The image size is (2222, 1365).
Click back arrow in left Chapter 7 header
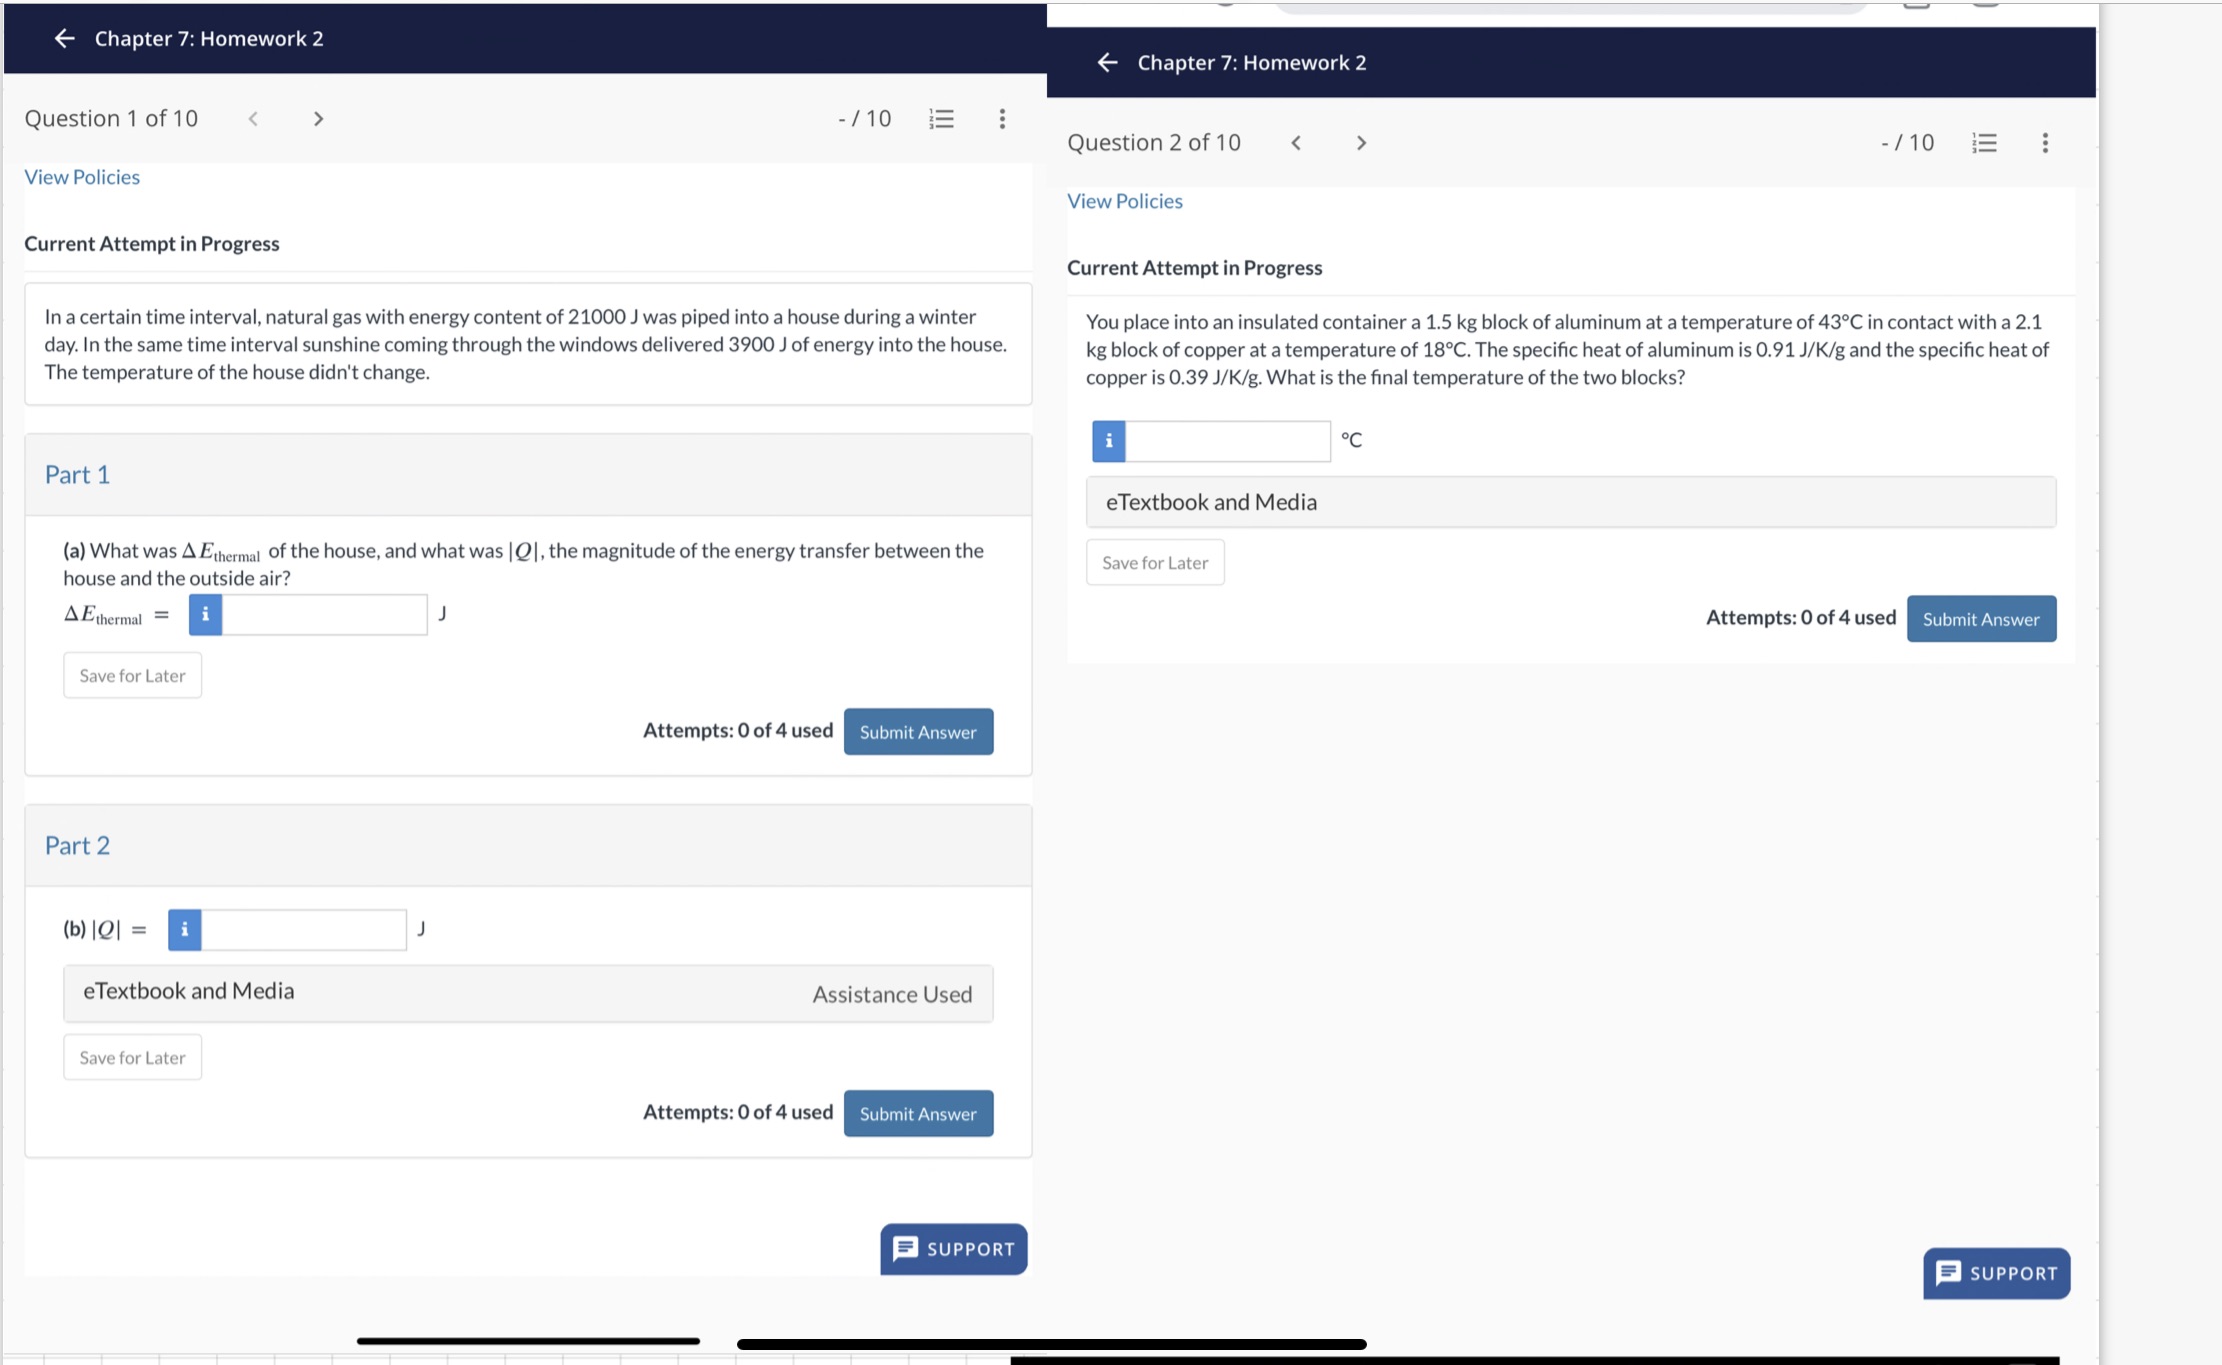pos(65,38)
